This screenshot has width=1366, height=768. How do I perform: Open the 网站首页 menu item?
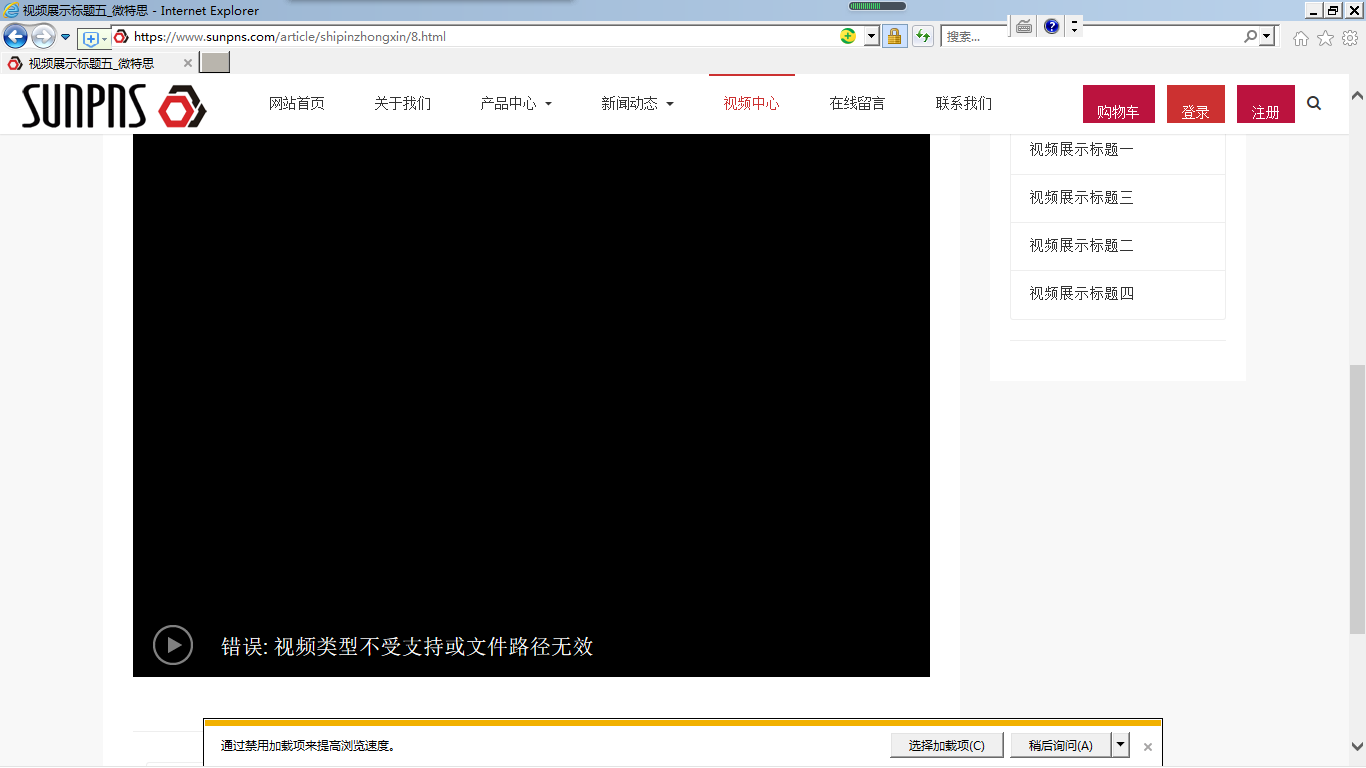point(297,103)
